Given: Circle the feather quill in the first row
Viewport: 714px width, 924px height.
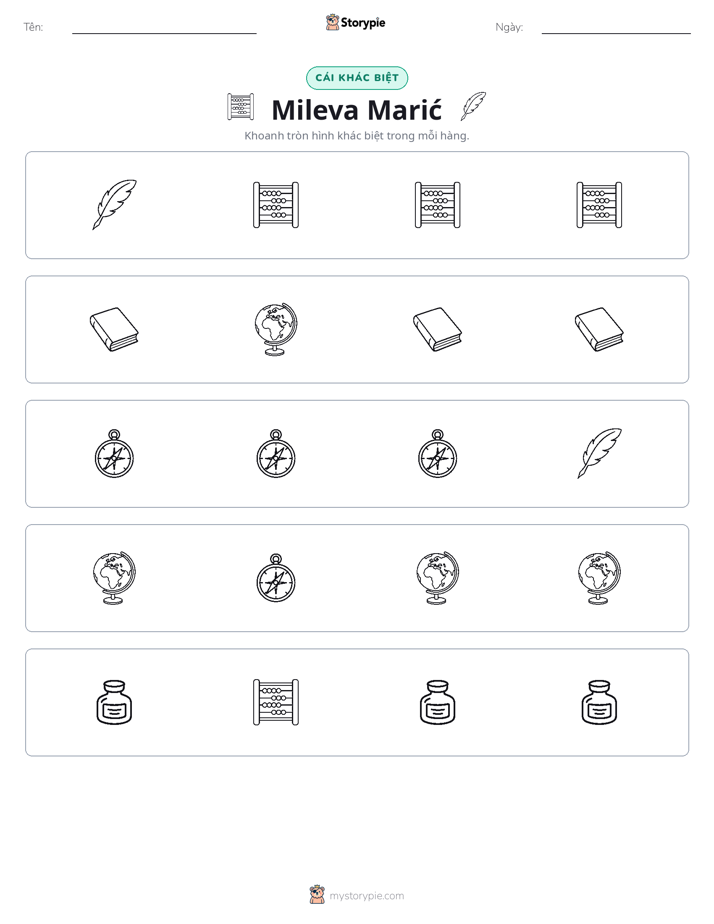Looking at the screenshot, I should pyautogui.click(x=114, y=204).
